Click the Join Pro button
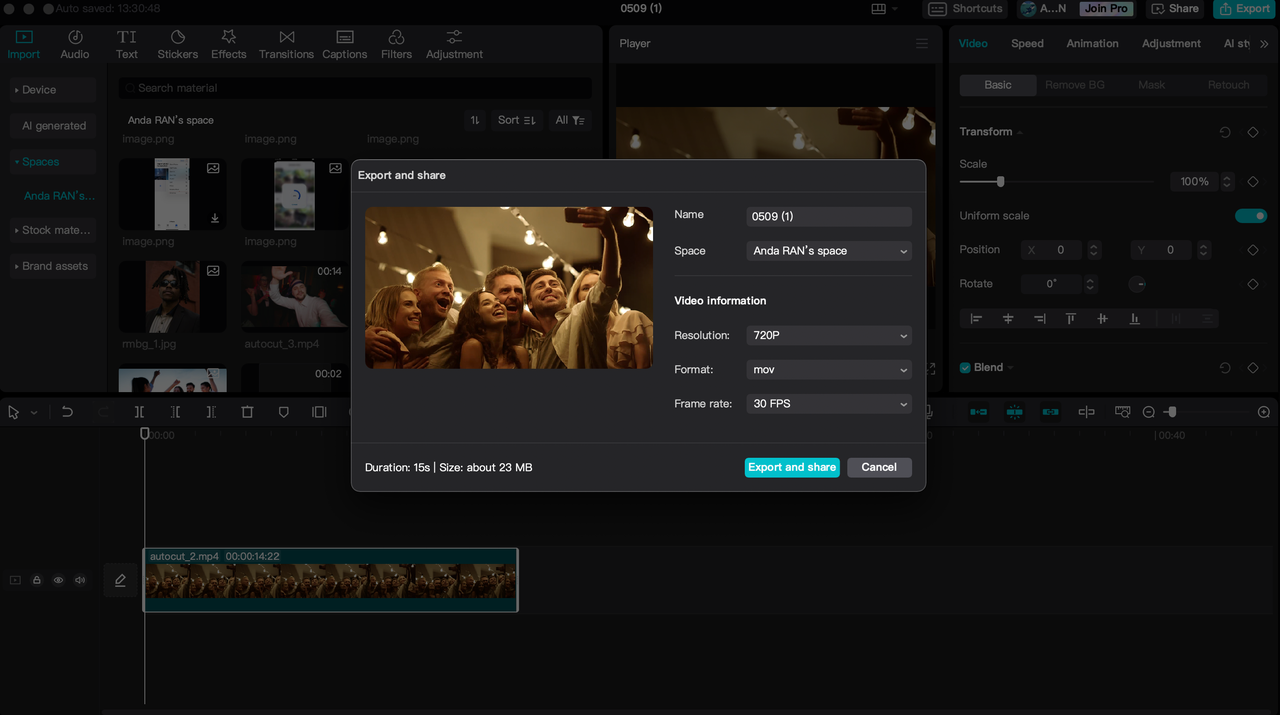The height and width of the screenshot is (715, 1280). click(x=1106, y=9)
